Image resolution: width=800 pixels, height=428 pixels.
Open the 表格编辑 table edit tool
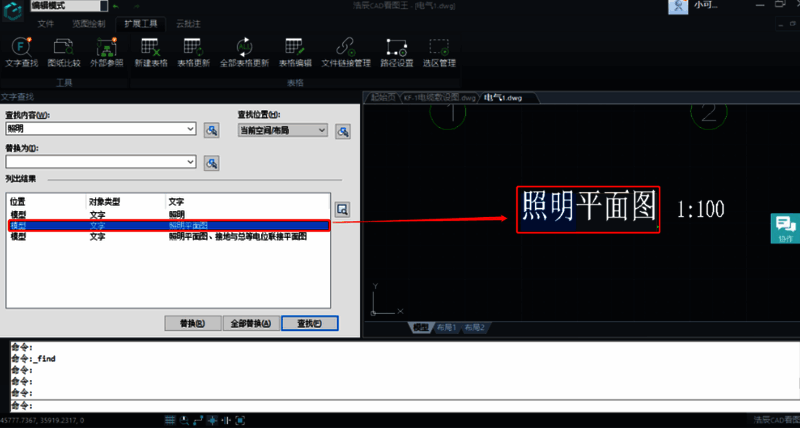295,53
